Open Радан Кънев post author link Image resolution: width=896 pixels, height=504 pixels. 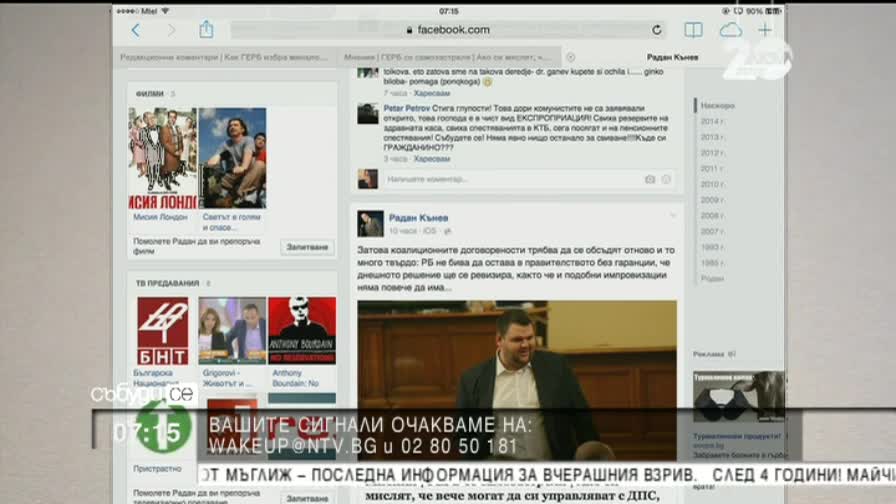(418, 218)
